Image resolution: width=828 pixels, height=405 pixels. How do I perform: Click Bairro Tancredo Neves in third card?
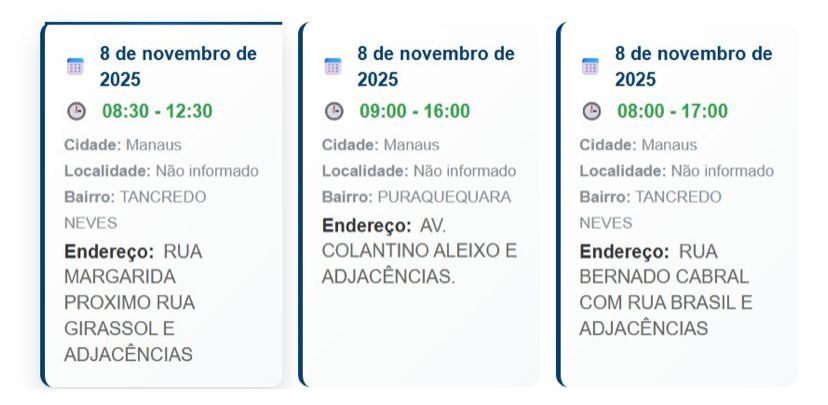tap(650, 209)
